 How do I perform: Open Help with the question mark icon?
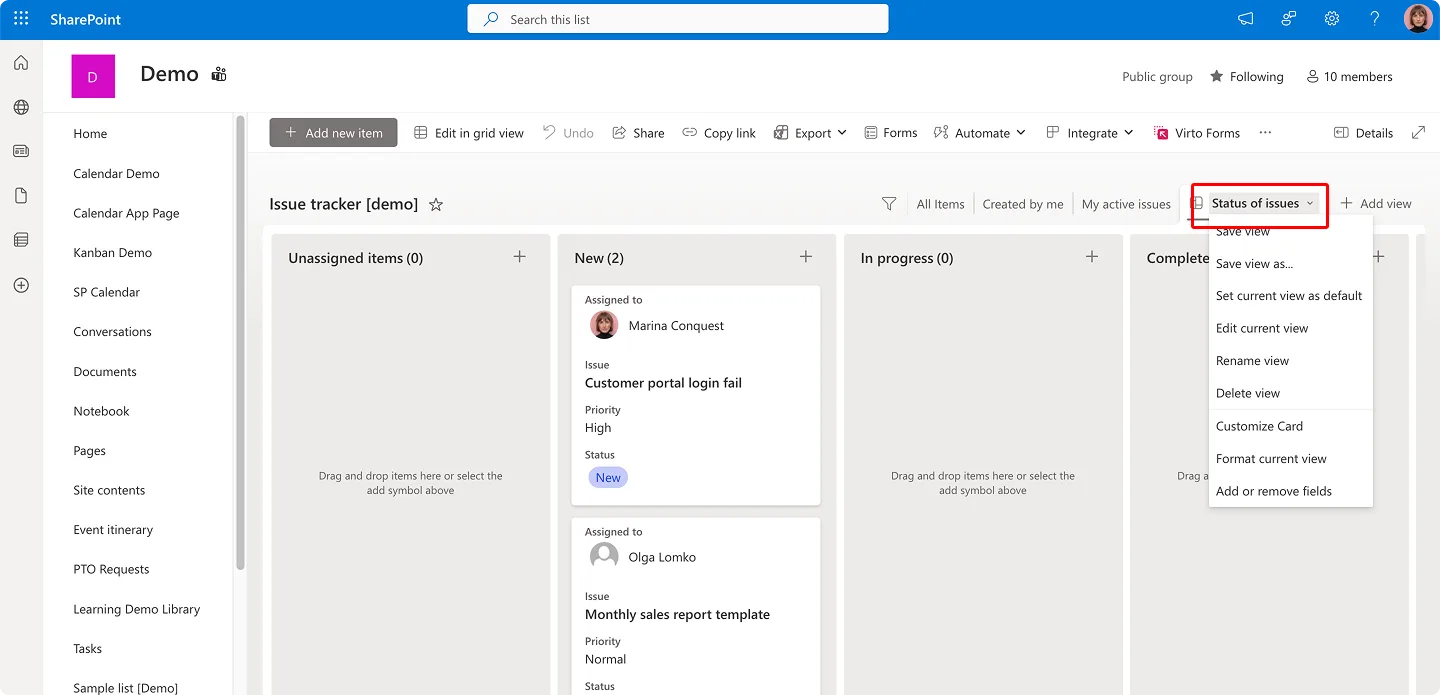coord(1374,18)
